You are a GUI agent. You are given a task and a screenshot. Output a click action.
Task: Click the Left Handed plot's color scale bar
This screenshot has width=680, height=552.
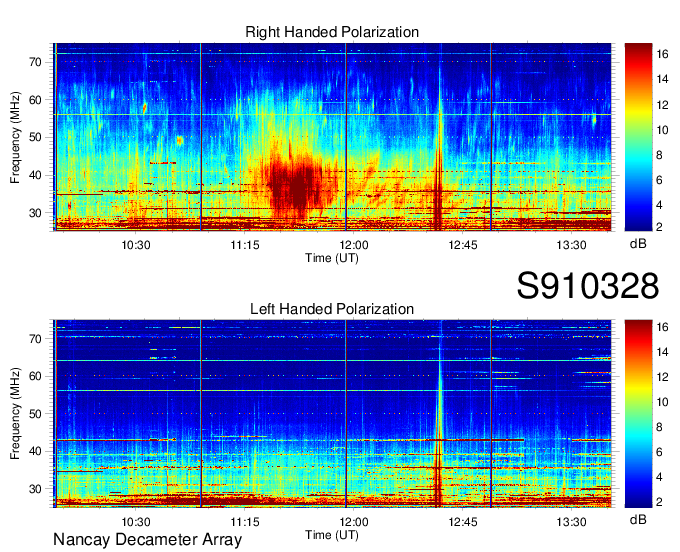(638, 414)
